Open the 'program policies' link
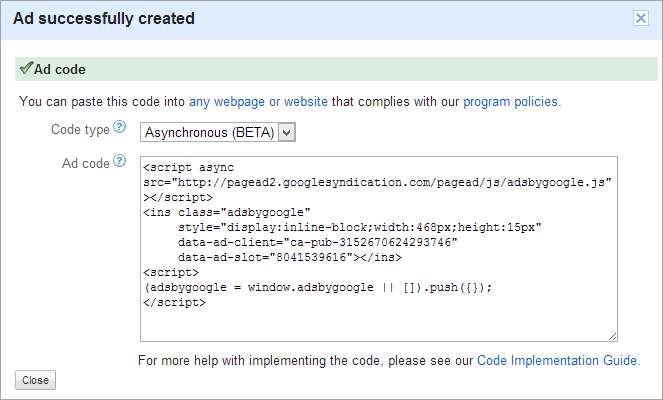The image size is (663, 400). pos(510,102)
